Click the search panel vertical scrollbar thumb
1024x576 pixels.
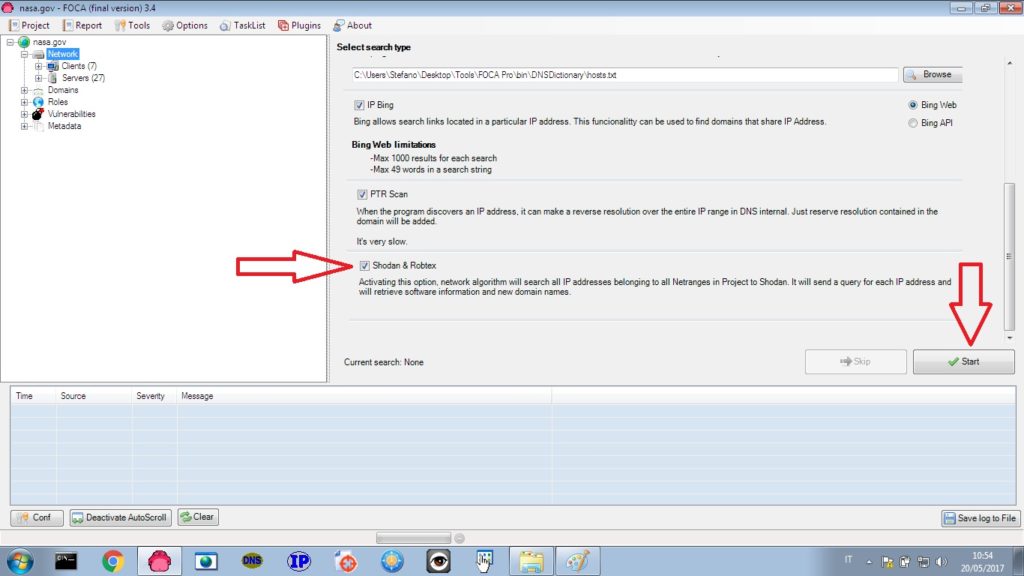(x=1010, y=257)
